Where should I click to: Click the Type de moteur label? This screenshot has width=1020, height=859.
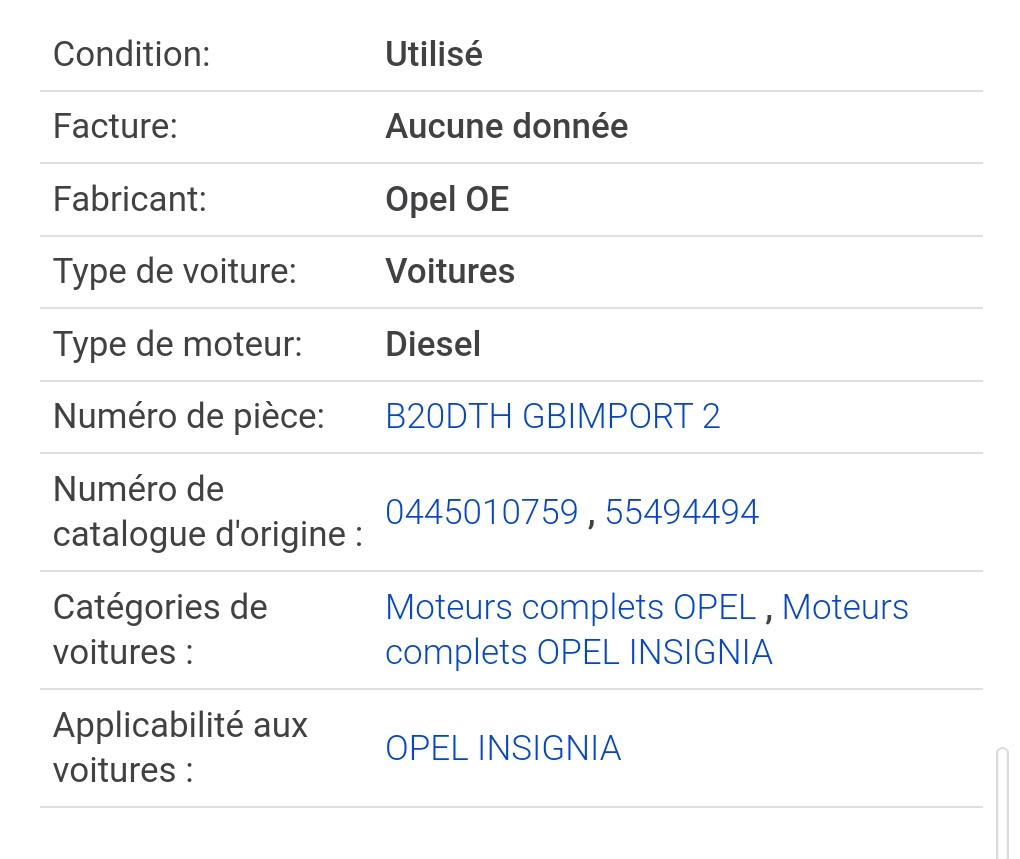click(178, 344)
